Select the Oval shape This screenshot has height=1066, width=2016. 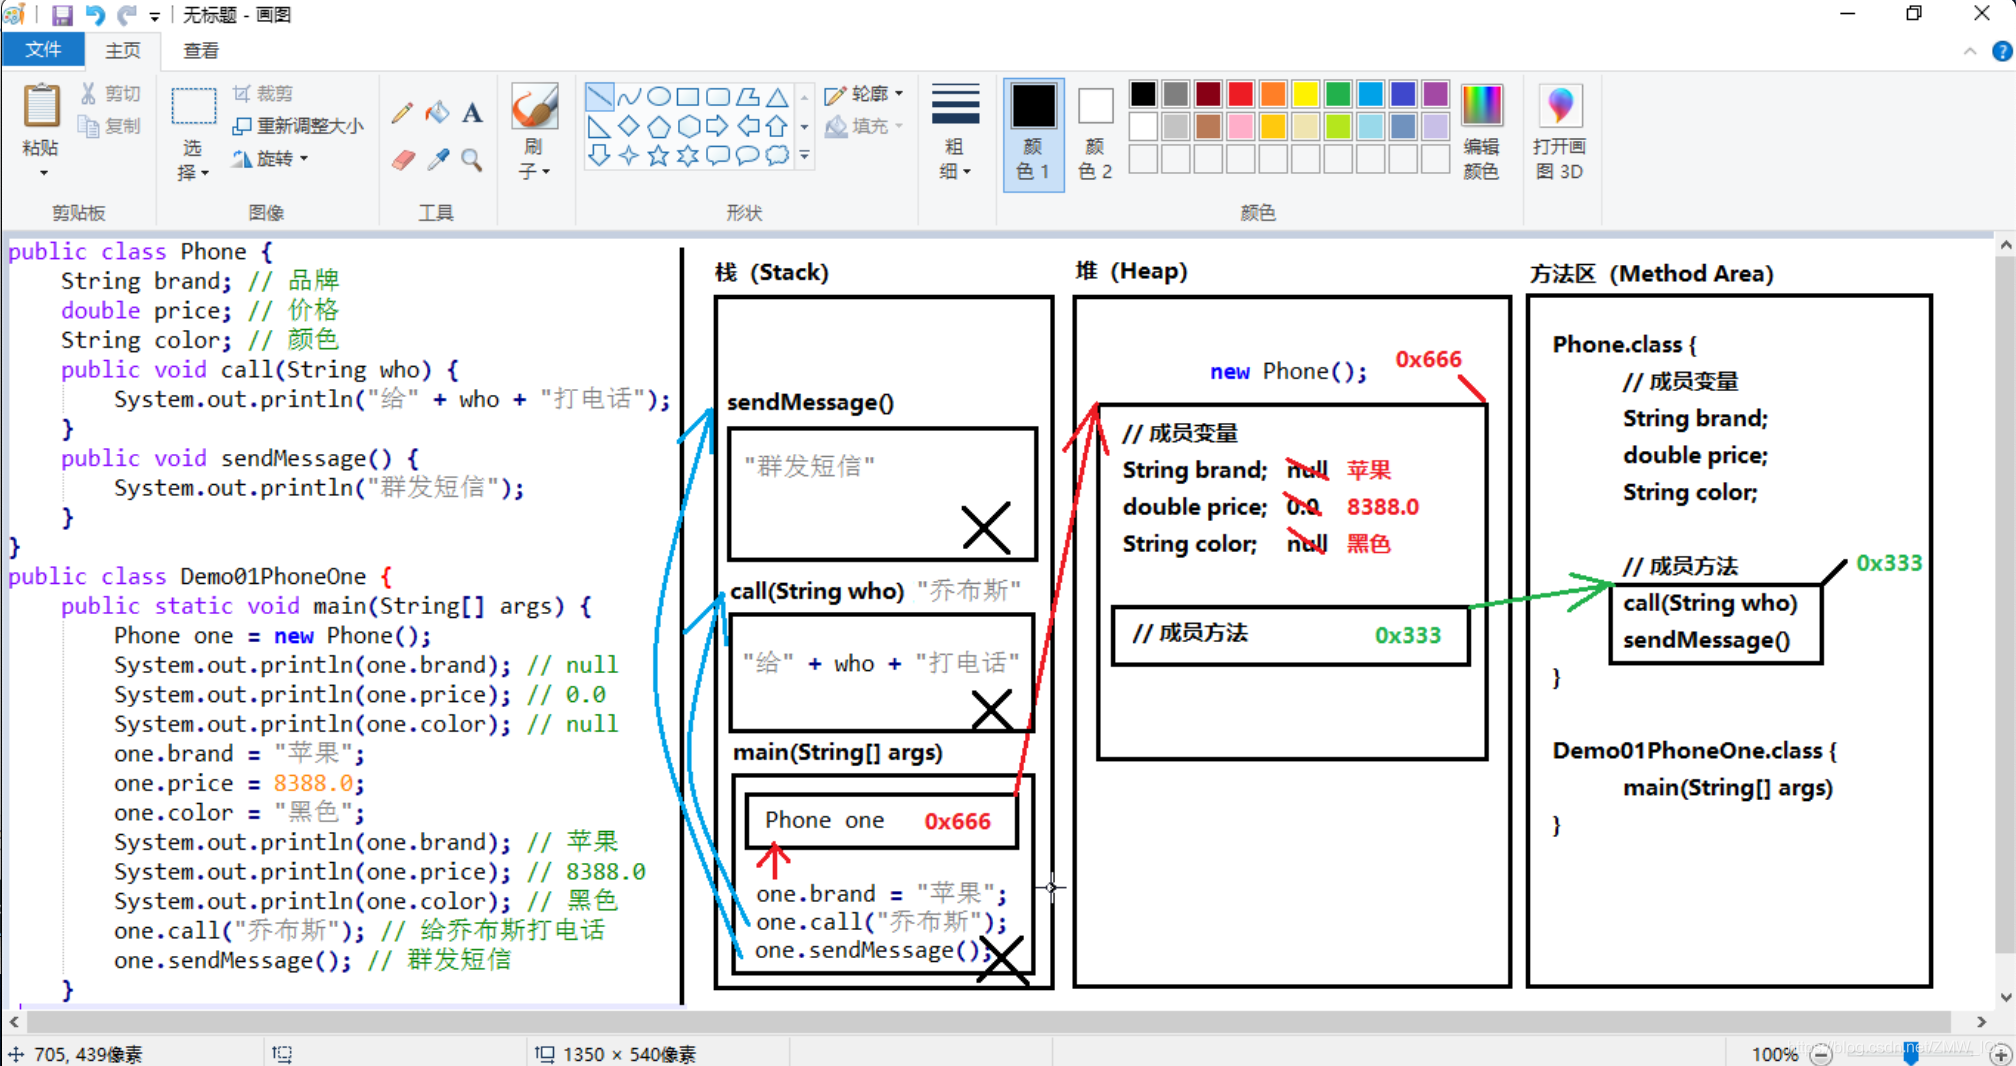(x=659, y=97)
